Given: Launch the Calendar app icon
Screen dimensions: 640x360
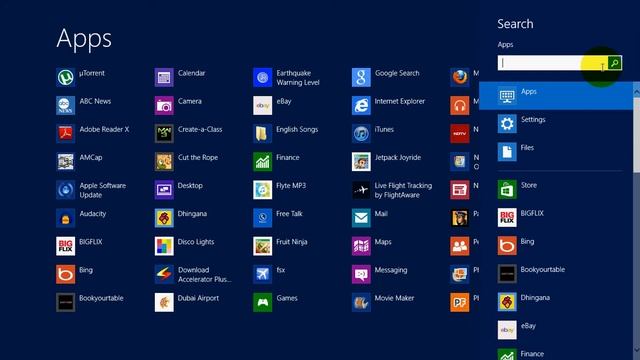Looking at the screenshot, I should click(164, 77).
